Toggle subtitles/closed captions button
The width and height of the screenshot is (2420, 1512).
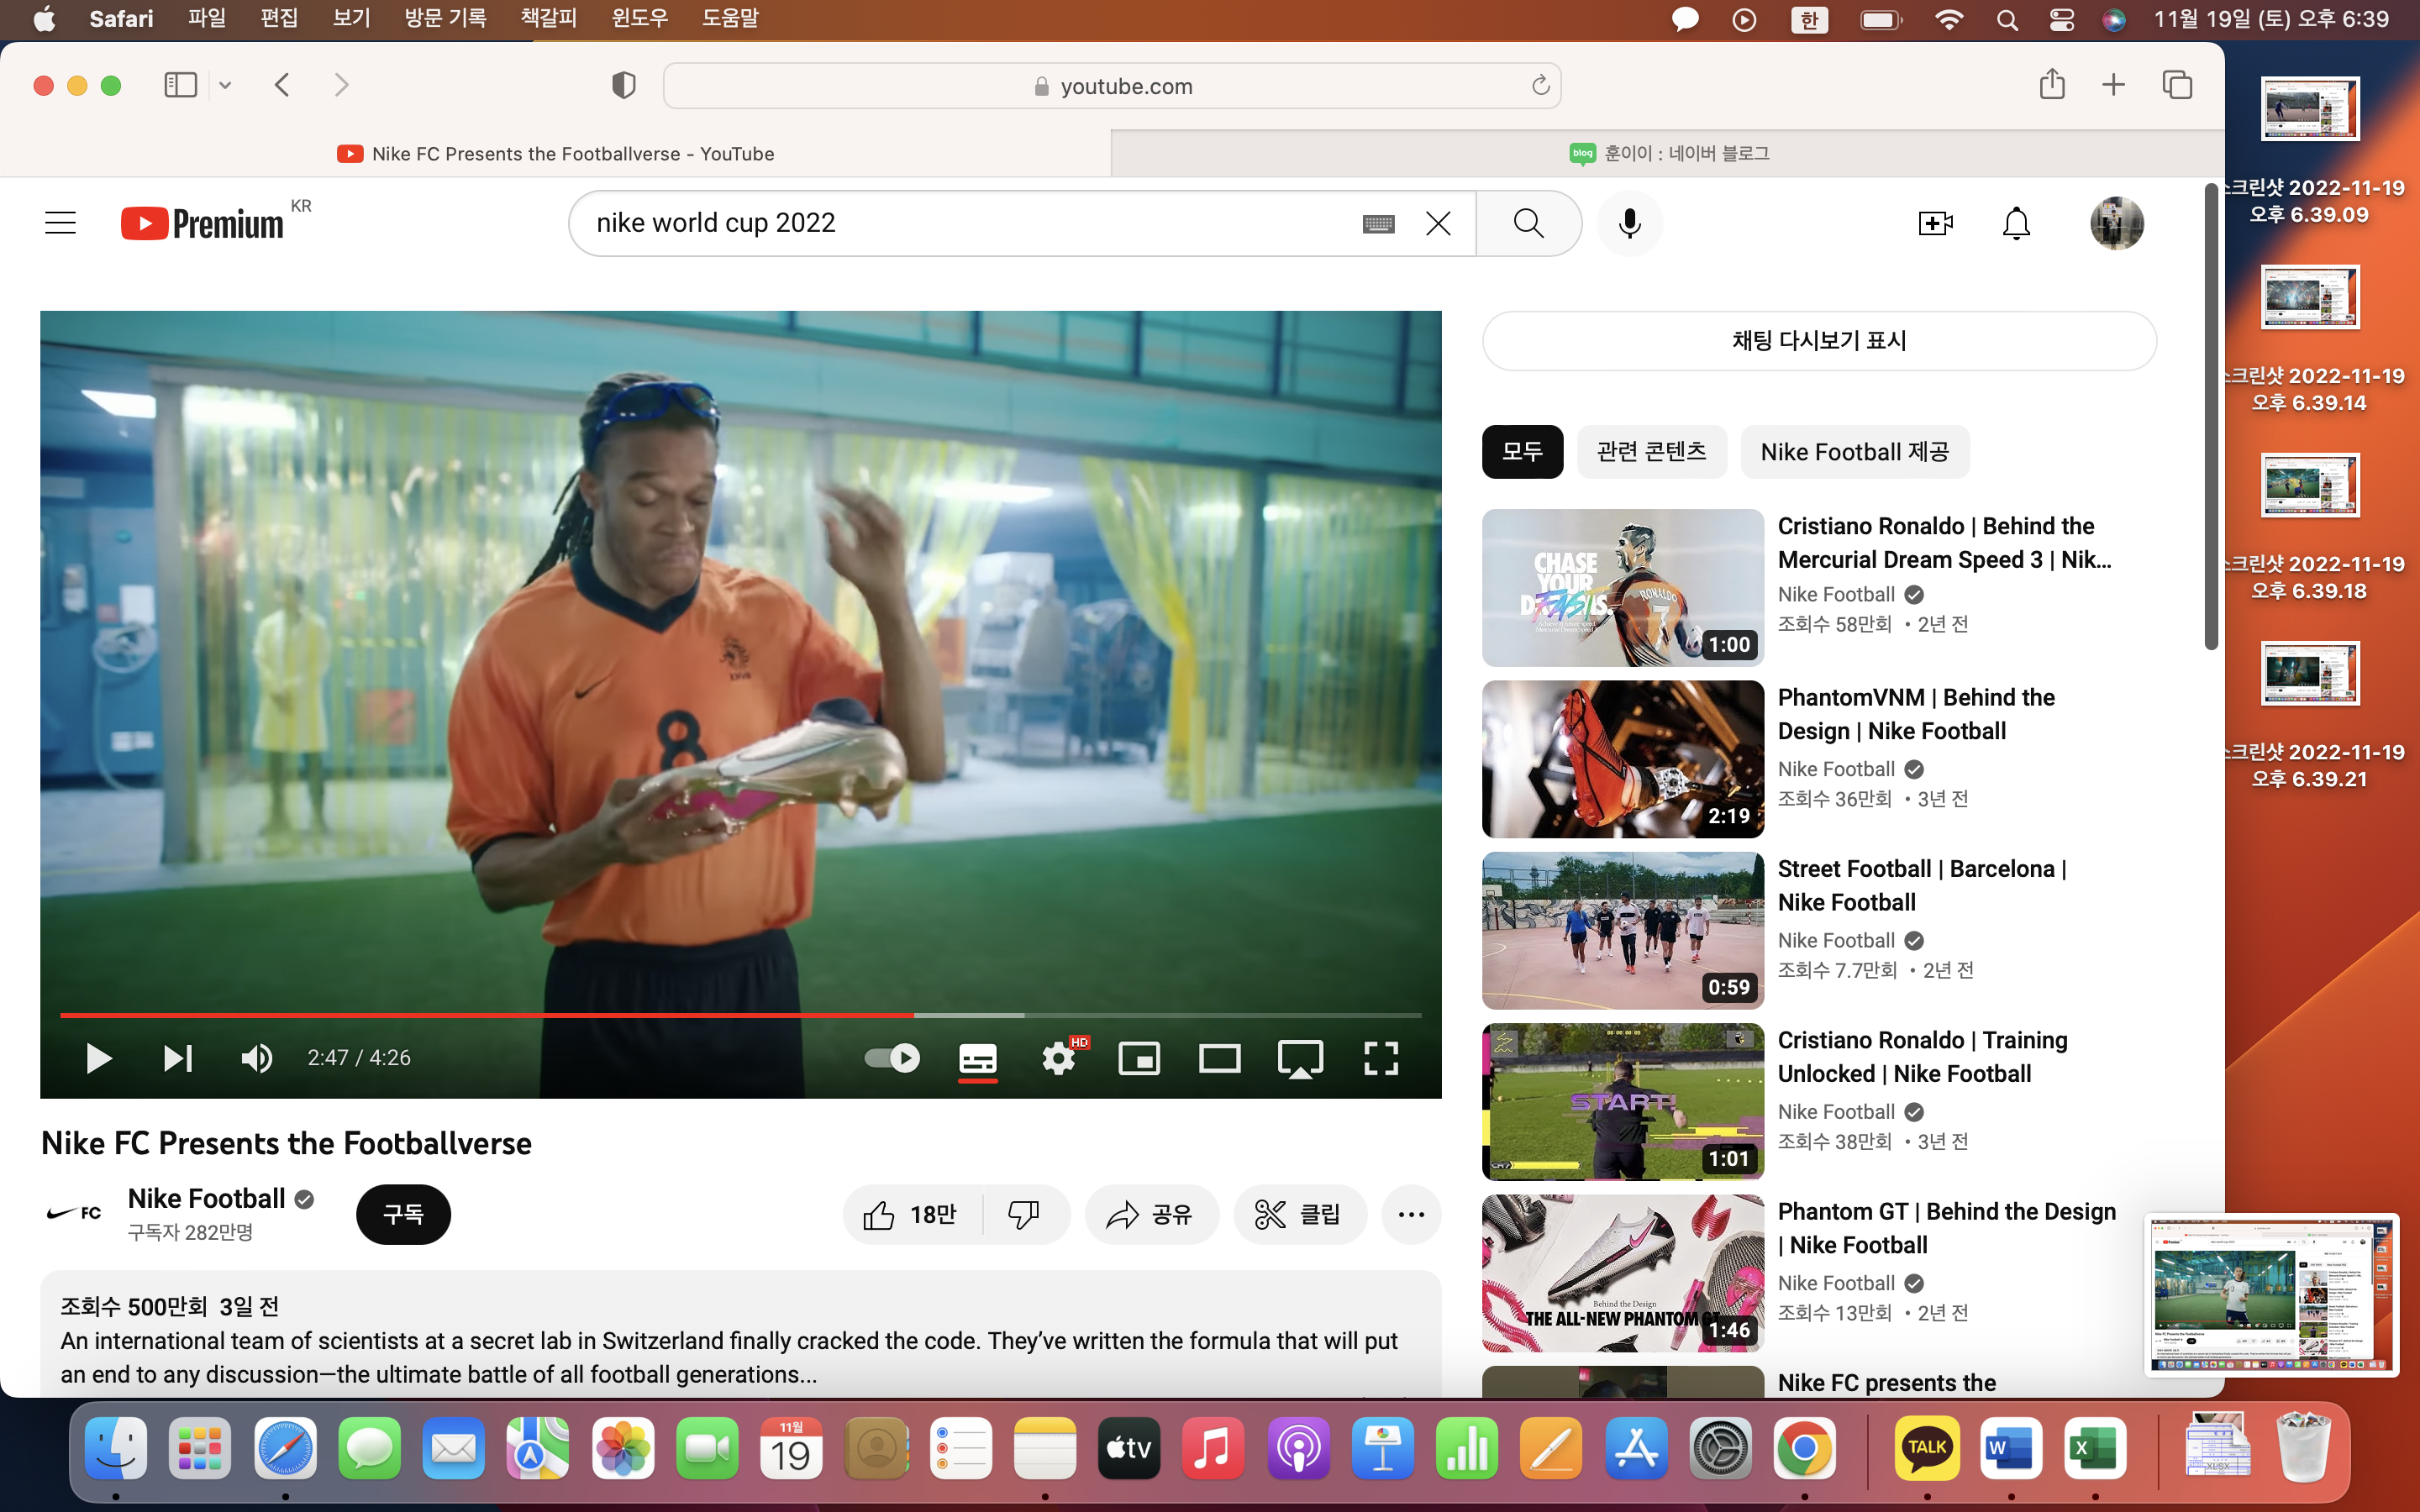pos(977,1059)
